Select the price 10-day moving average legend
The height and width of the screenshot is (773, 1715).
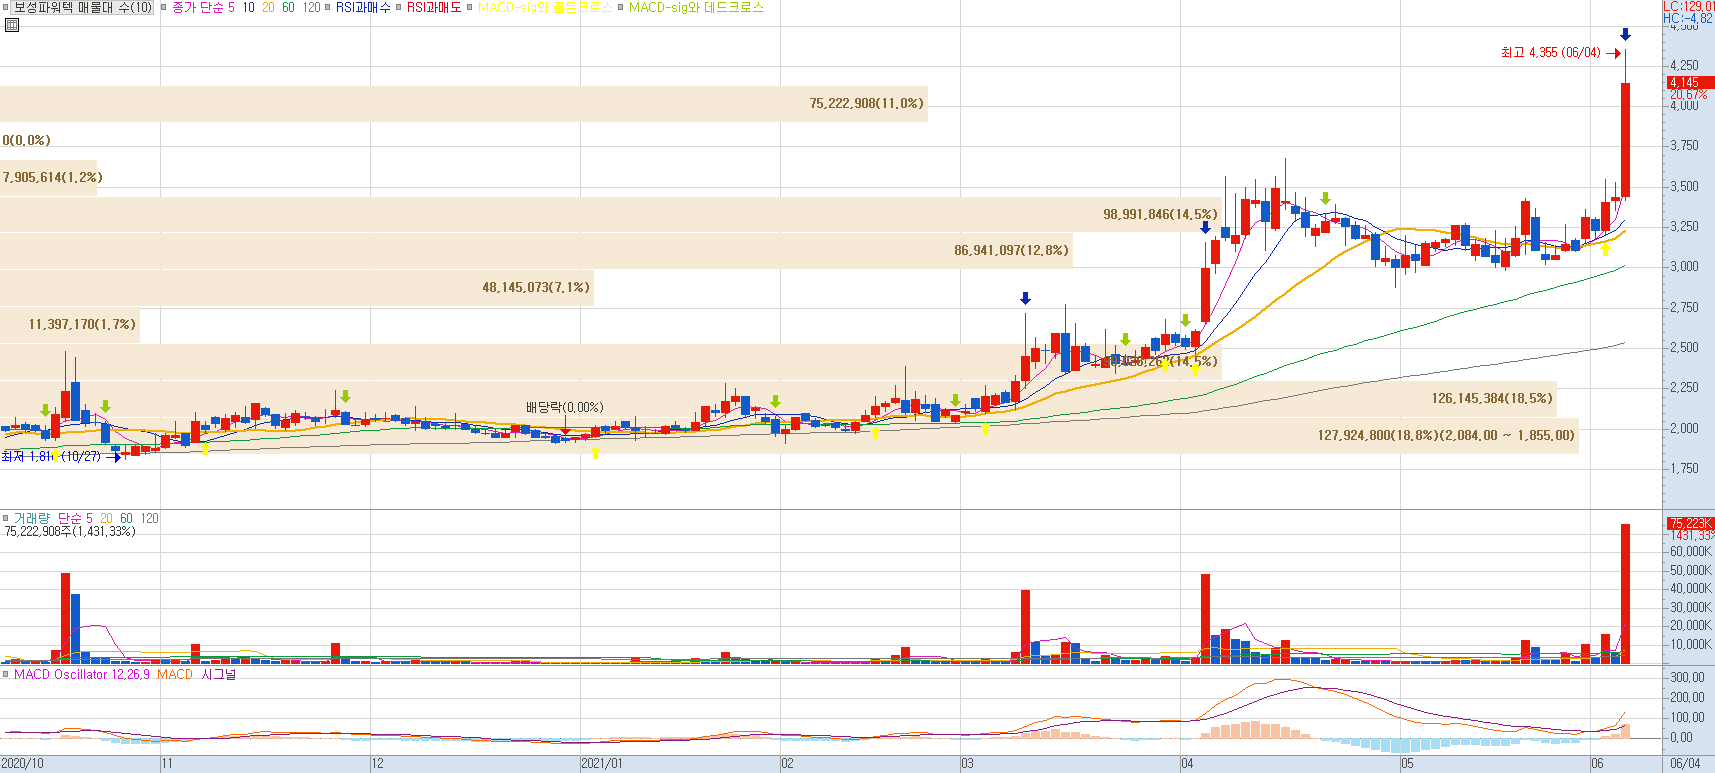249,7
